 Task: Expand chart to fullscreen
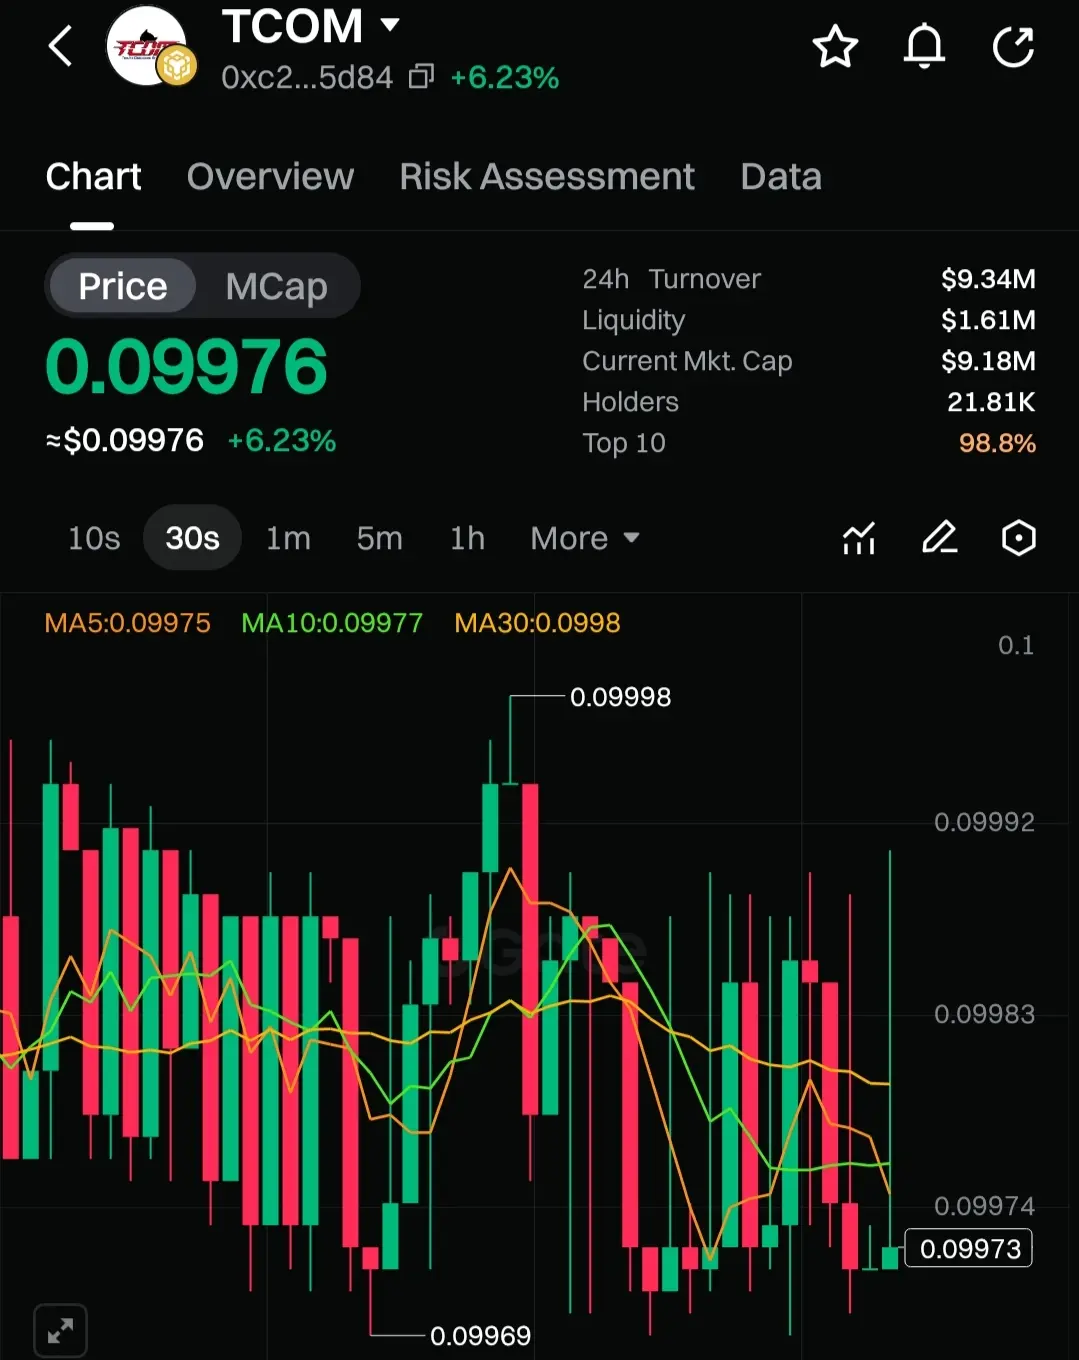[x=60, y=1331]
